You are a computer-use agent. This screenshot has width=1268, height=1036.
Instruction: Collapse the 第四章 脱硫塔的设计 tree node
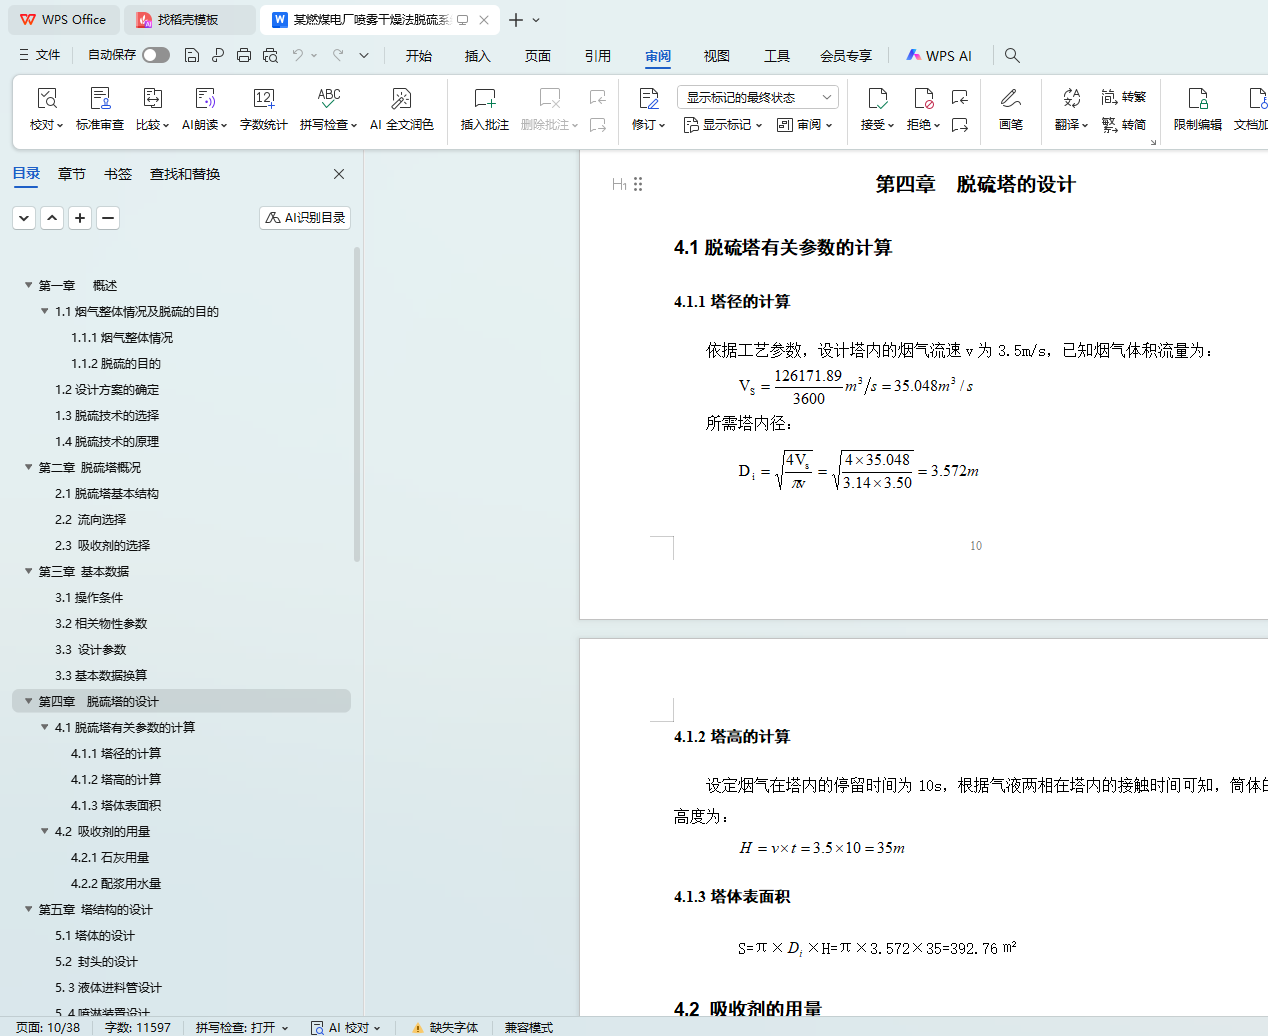(28, 701)
